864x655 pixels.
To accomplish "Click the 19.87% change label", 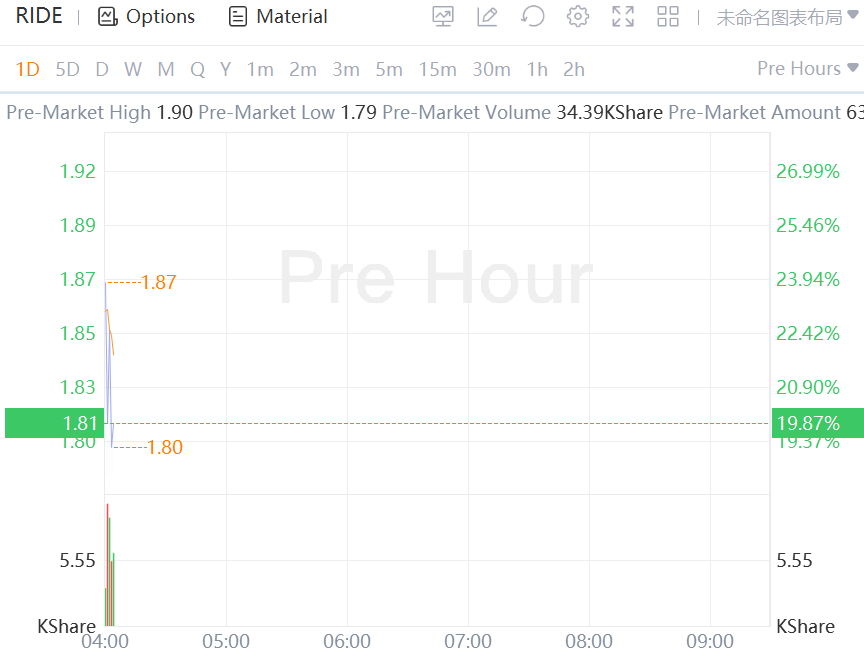I will (808, 423).
